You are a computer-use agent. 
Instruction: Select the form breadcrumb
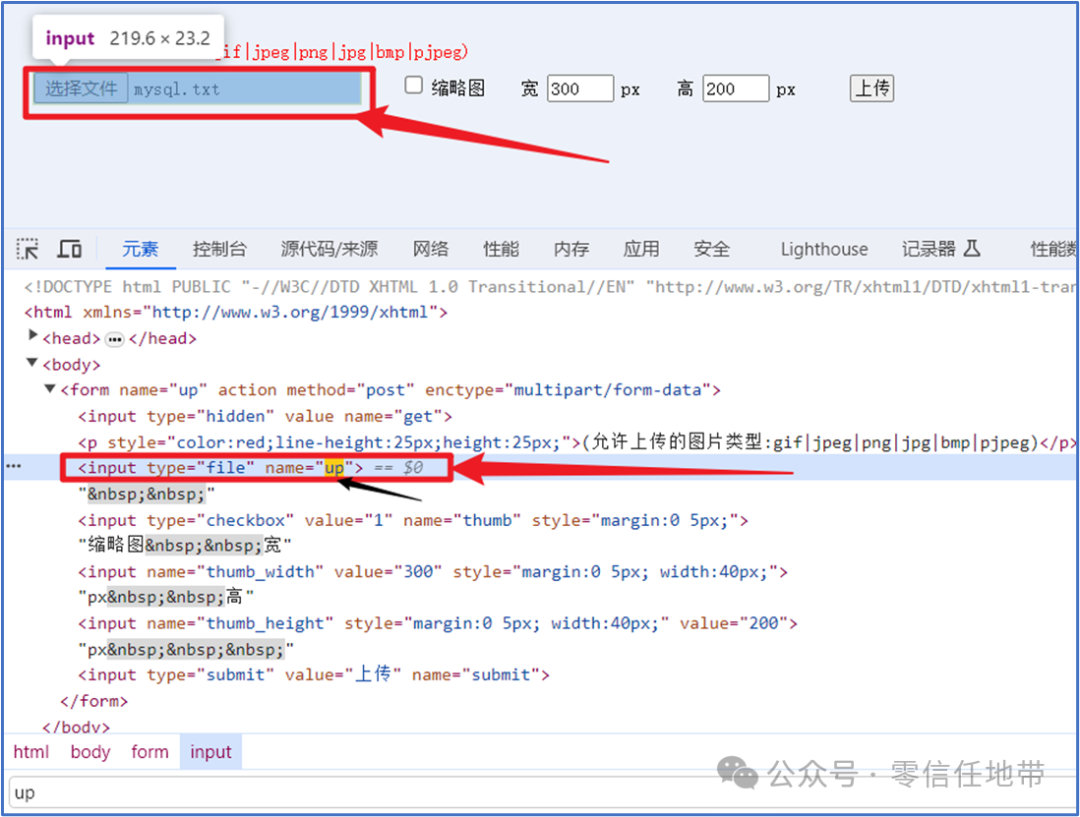pyautogui.click(x=149, y=752)
